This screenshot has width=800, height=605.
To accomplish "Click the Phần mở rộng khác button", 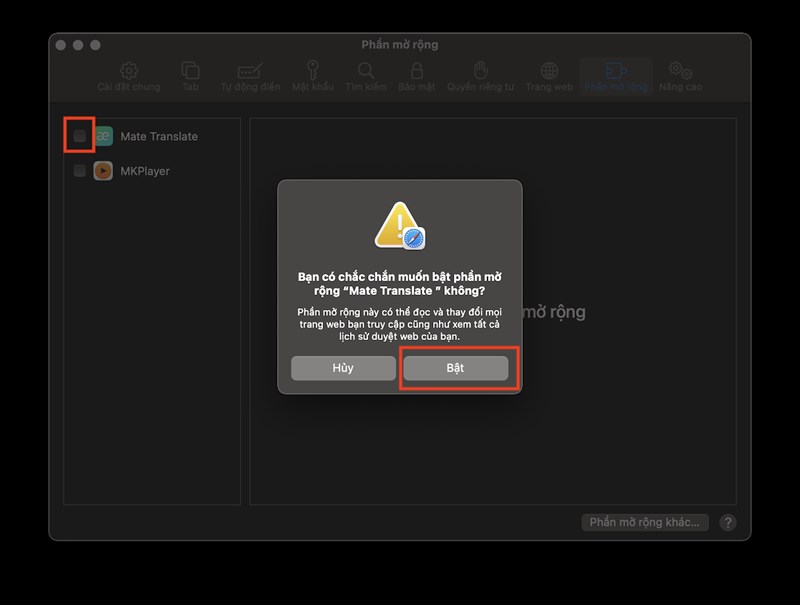I will [x=645, y=522].
